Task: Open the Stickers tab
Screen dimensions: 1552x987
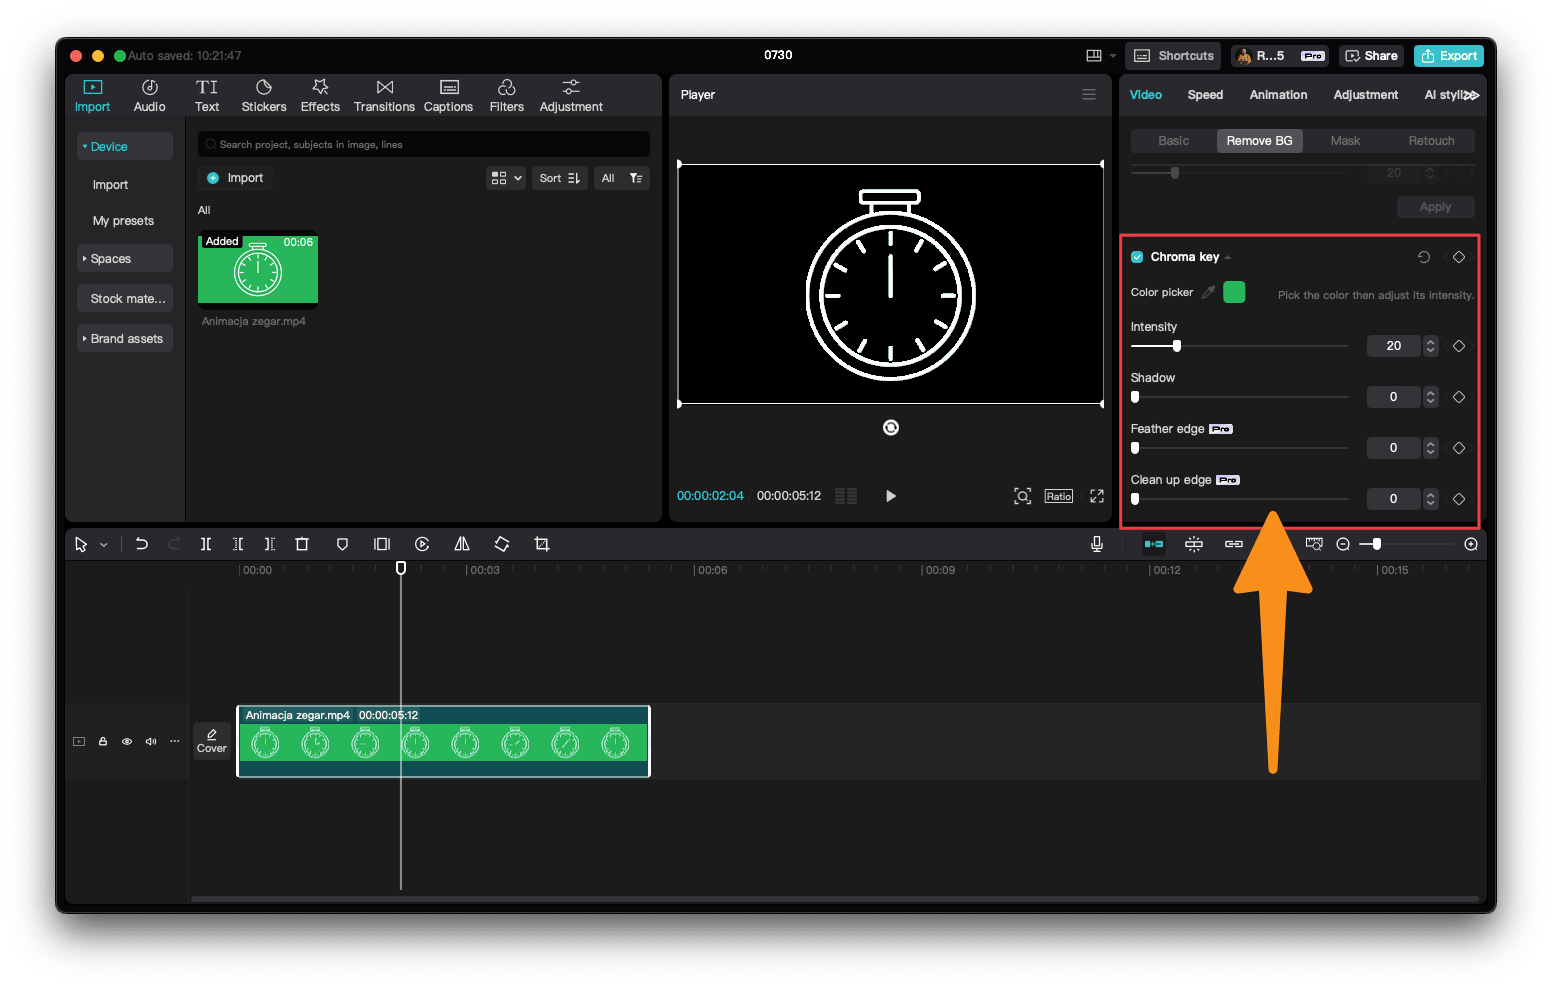Action: point(264,96)
